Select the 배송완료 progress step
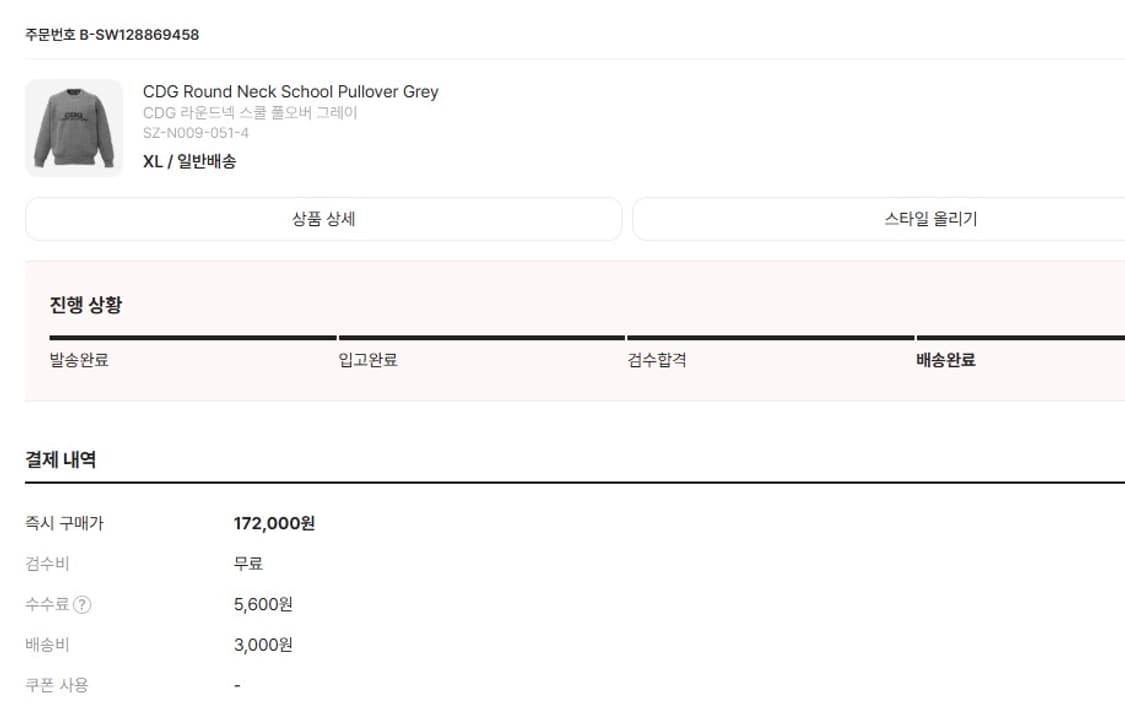 pos(946,360)
